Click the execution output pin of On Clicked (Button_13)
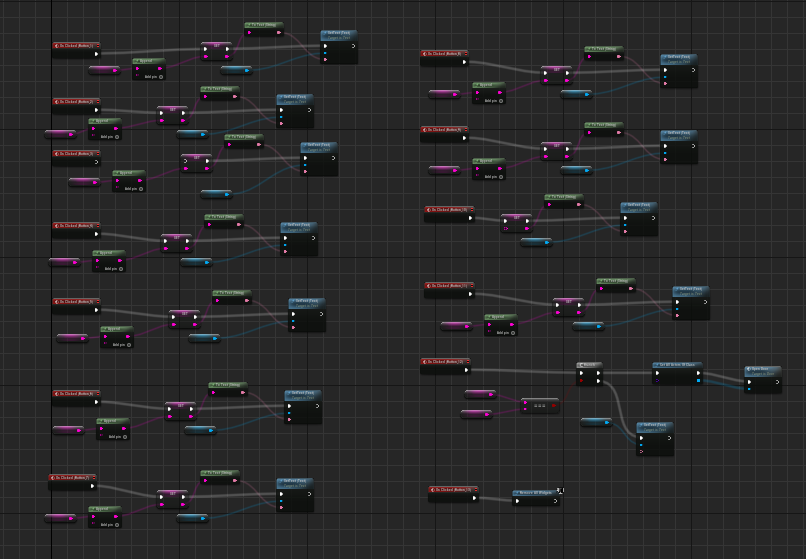 [x=474, y=498]
